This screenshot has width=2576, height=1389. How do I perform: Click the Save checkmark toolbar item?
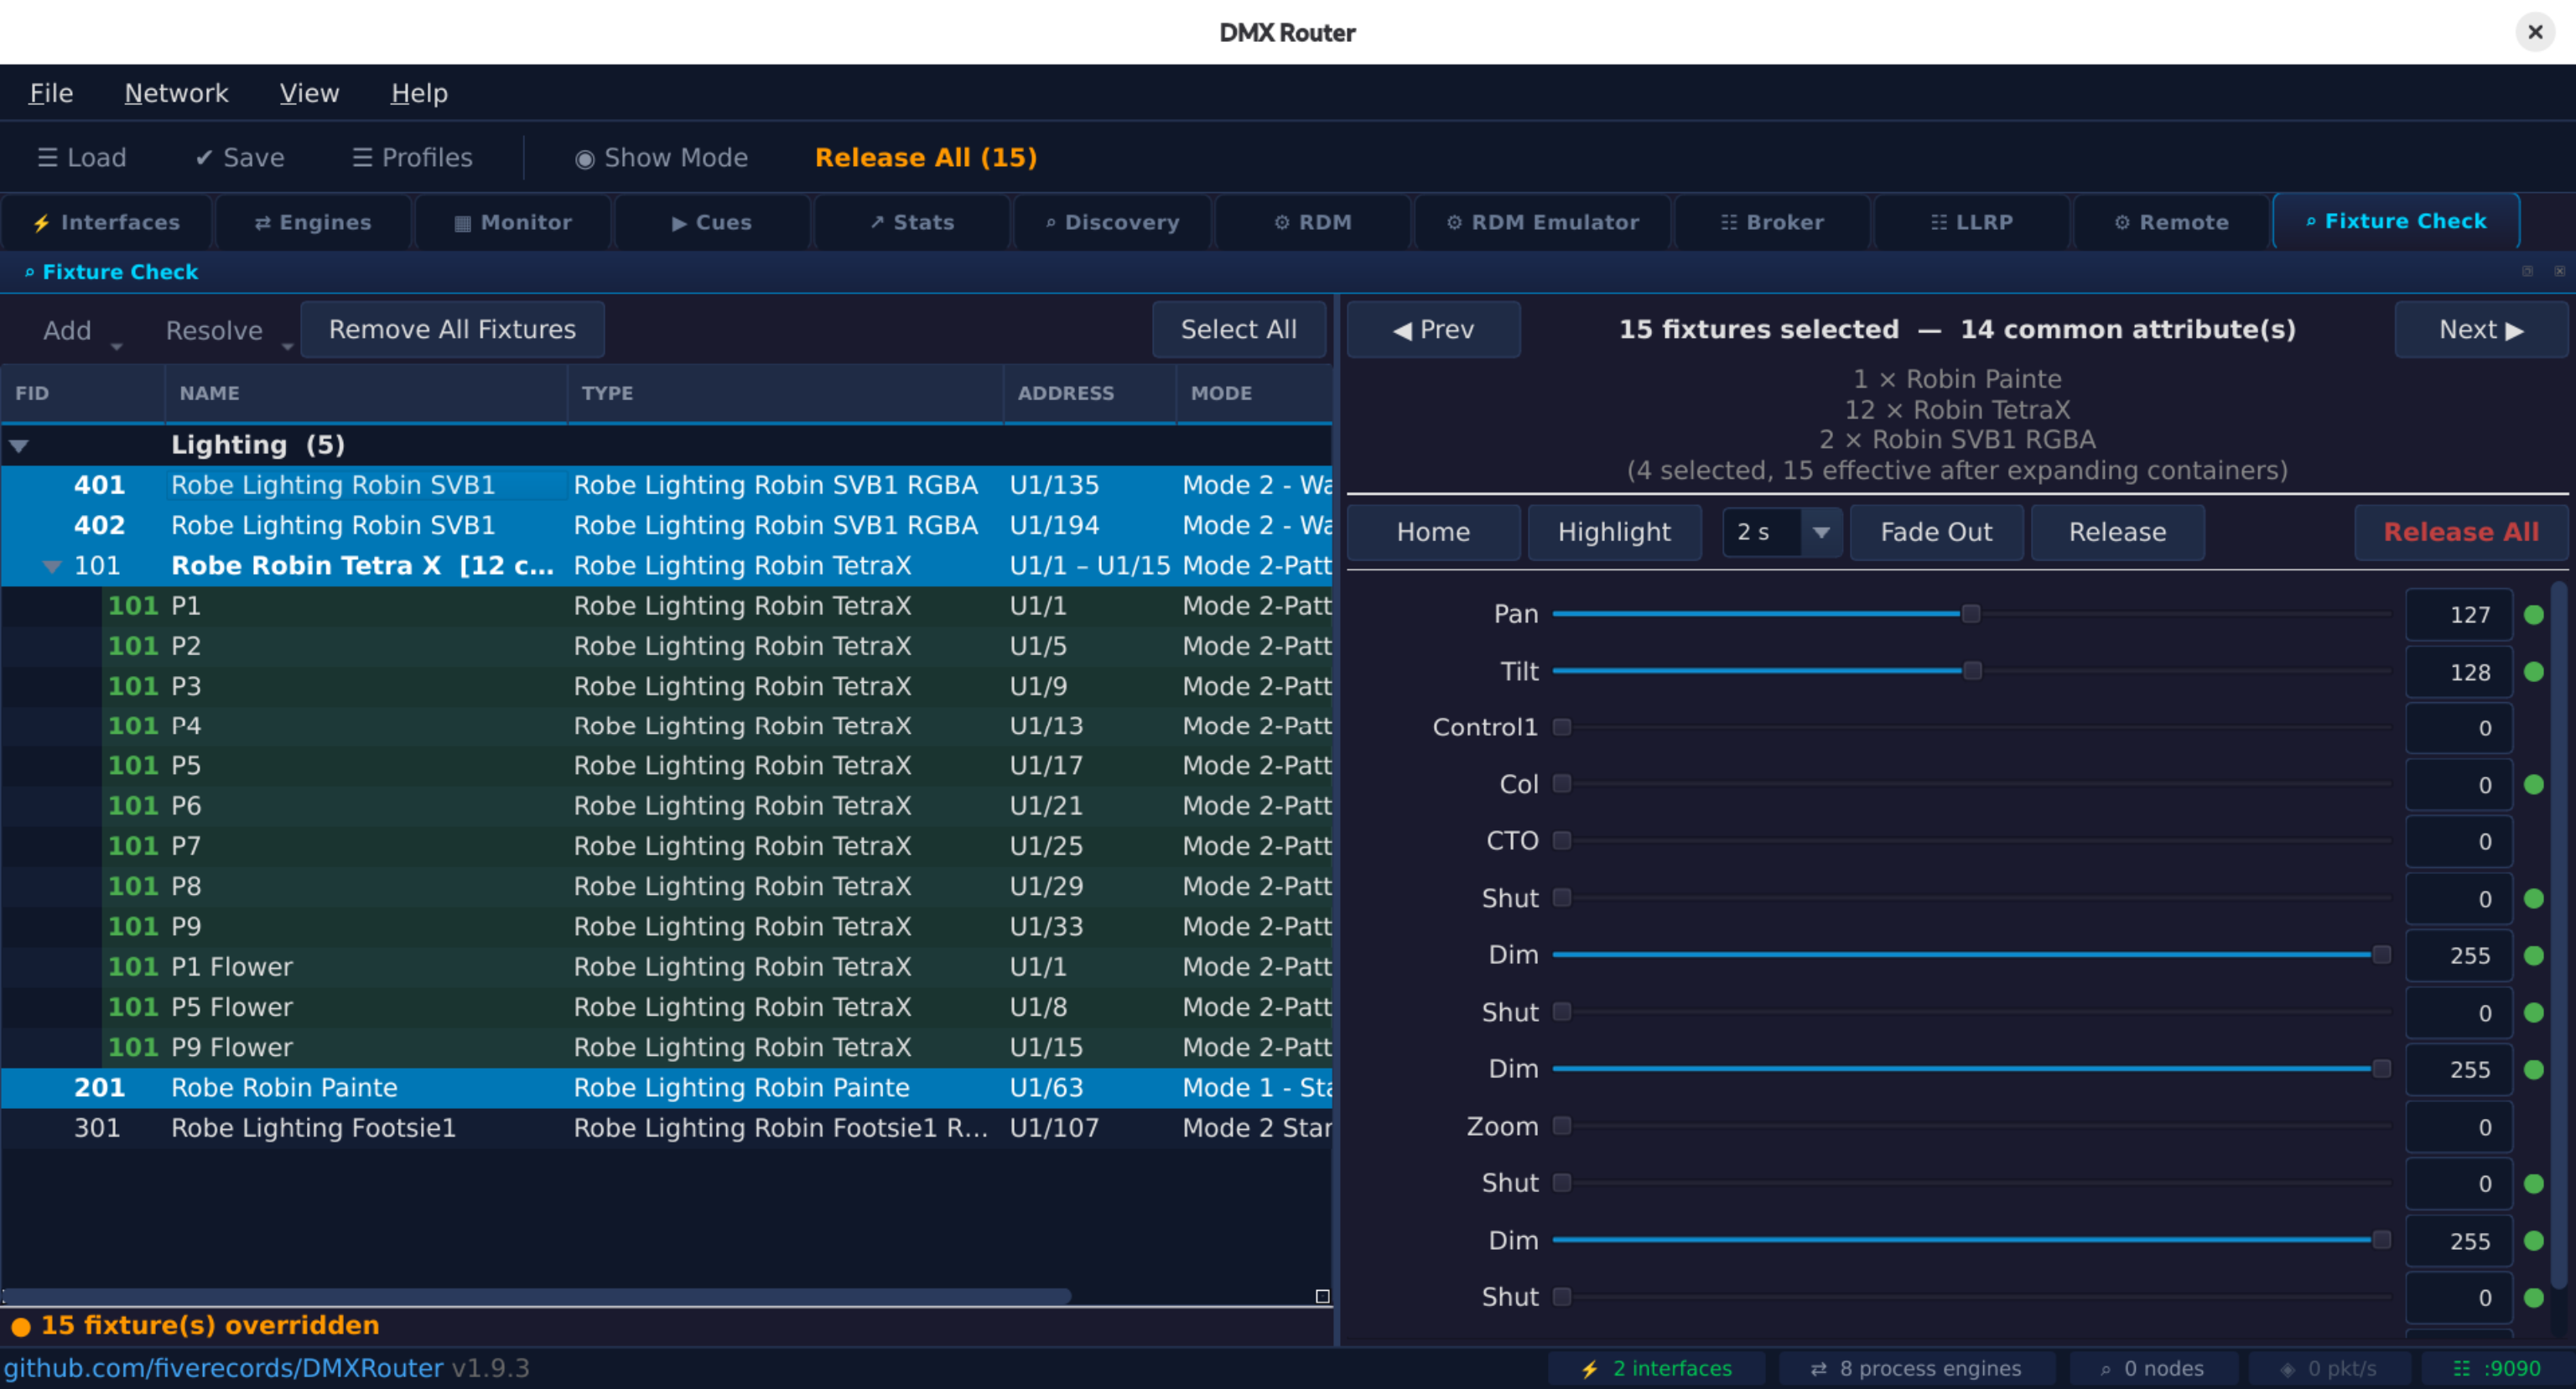[x=240, y=157]
